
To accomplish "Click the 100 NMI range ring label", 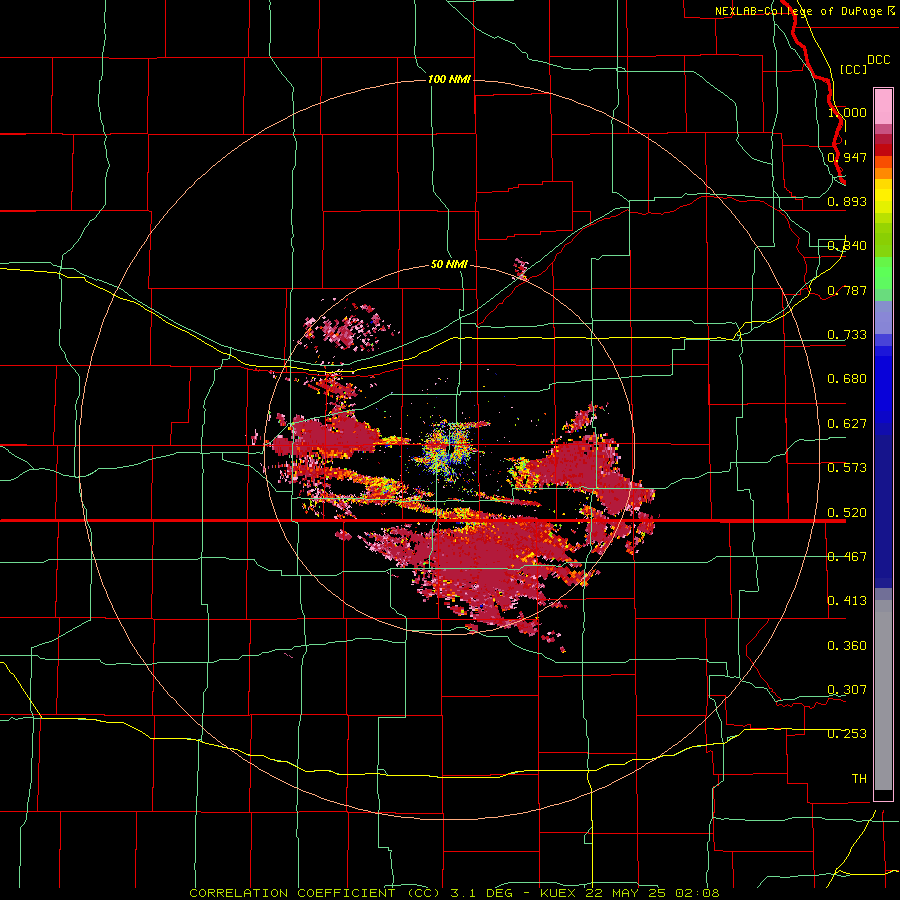I will click(449, 79).
